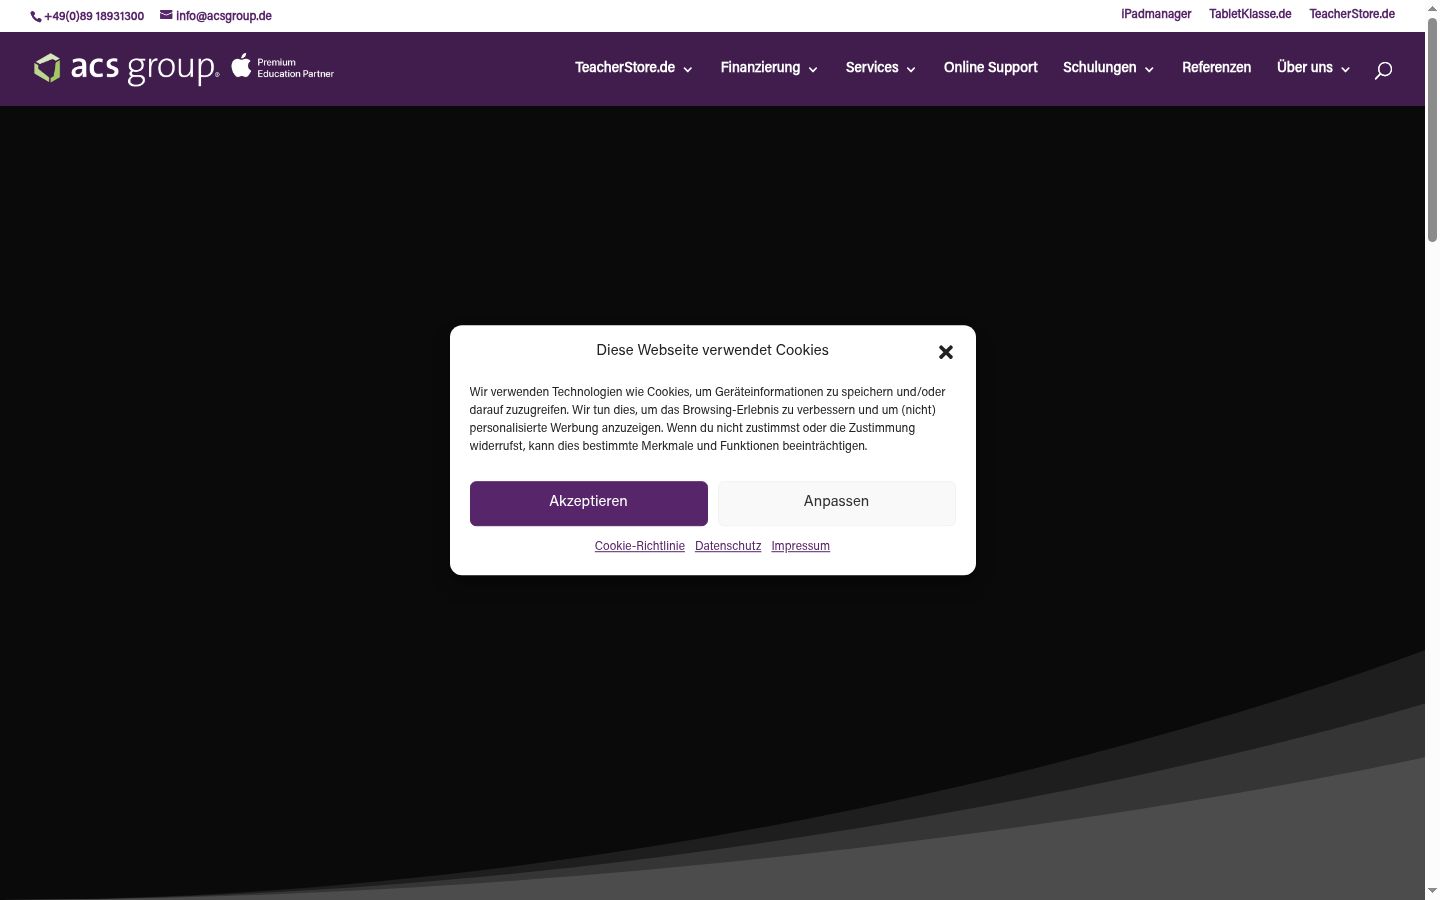Expand the Finanzierung dropdown arrow
Viewport: 1440px width, 900px height.
pos(813,69)
